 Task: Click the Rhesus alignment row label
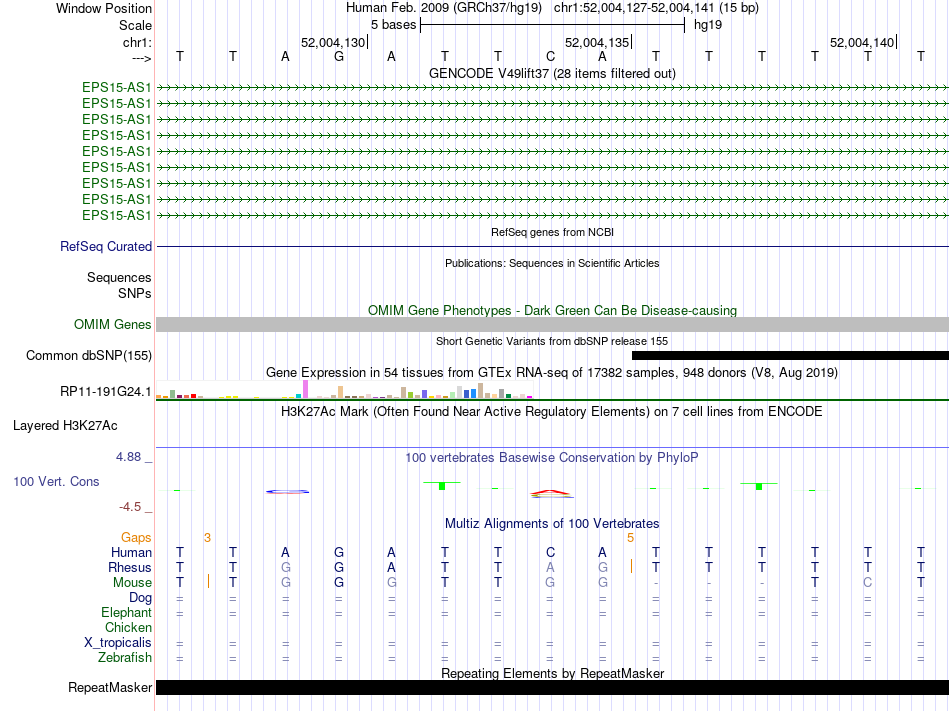[x=129, y=567]
